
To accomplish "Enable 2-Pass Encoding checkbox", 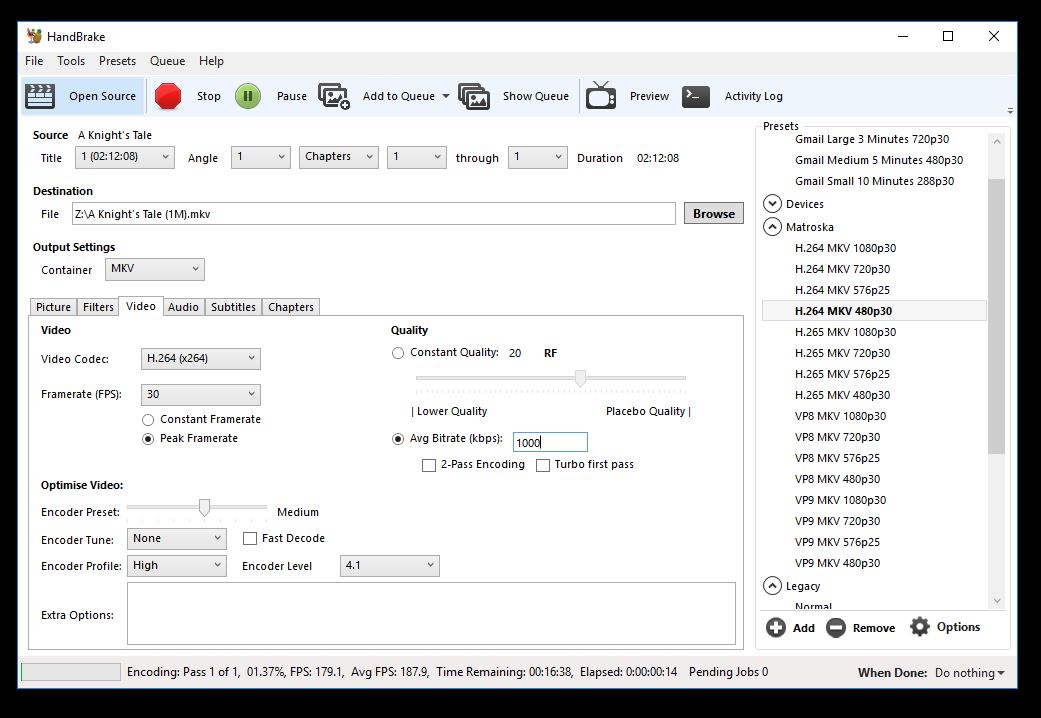I will [x=429, y=465].
